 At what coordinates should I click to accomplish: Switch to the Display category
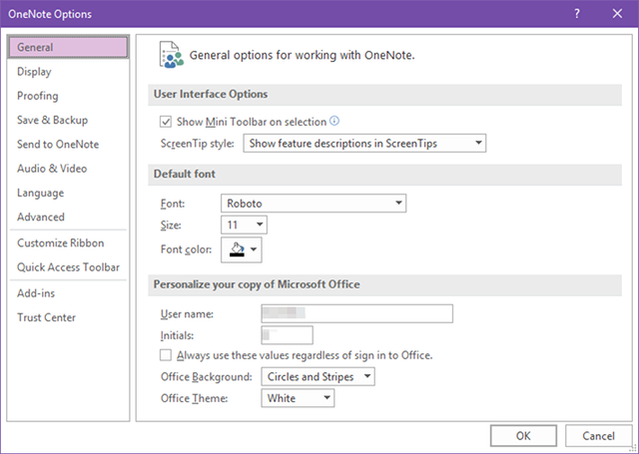click(68, 72)
